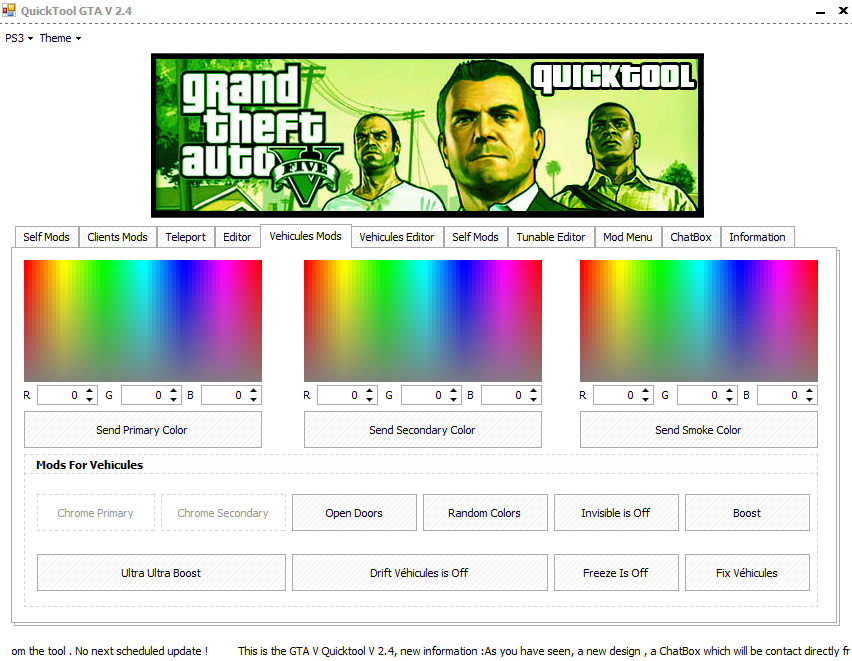Click the Boost button

[747, 513]
